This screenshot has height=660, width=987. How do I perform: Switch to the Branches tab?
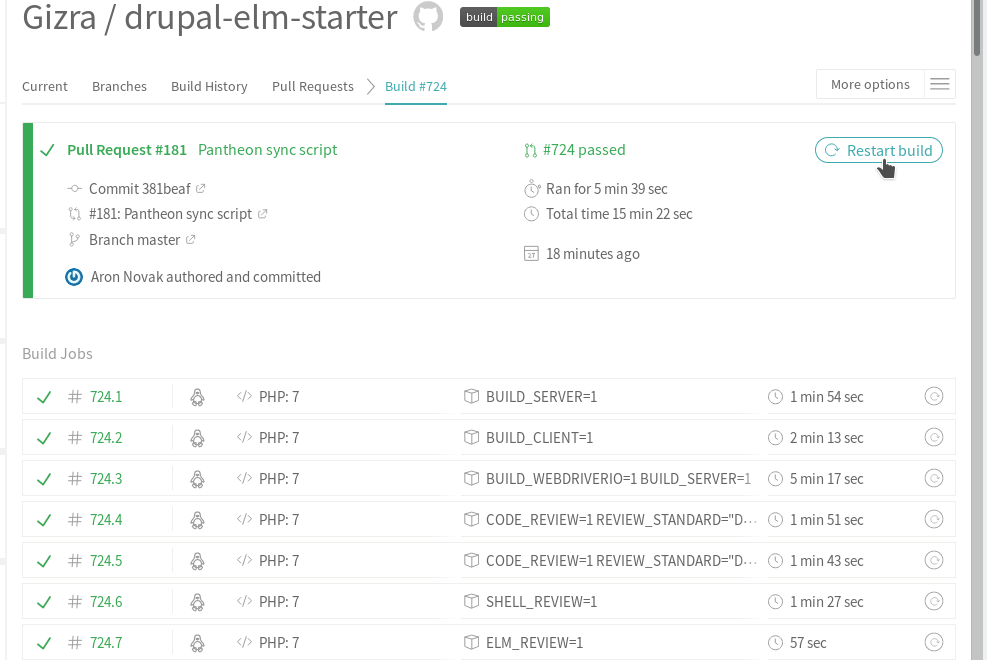coord(119,86)
